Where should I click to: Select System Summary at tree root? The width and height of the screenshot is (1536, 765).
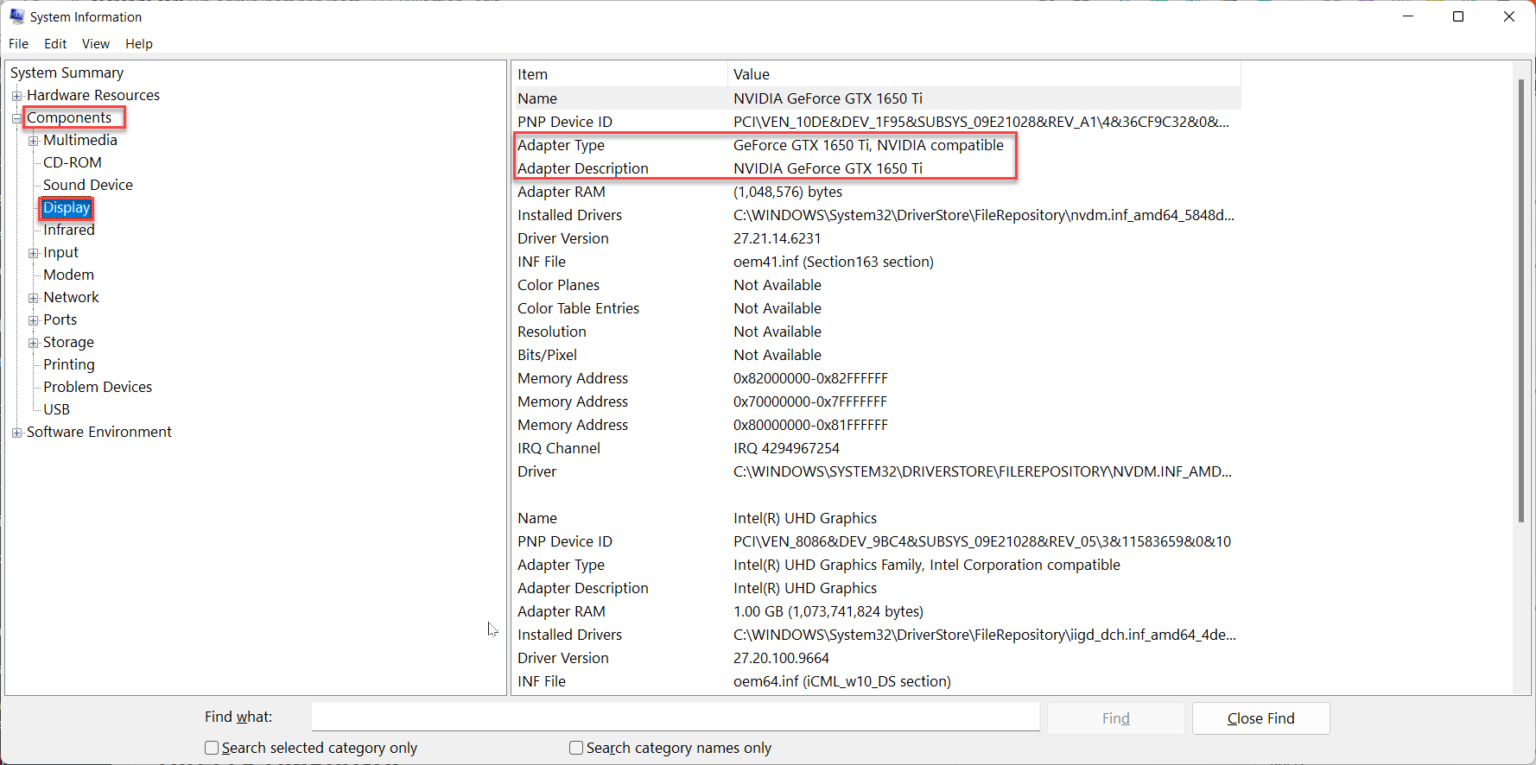pyautogui.click(x=67, y=73)
